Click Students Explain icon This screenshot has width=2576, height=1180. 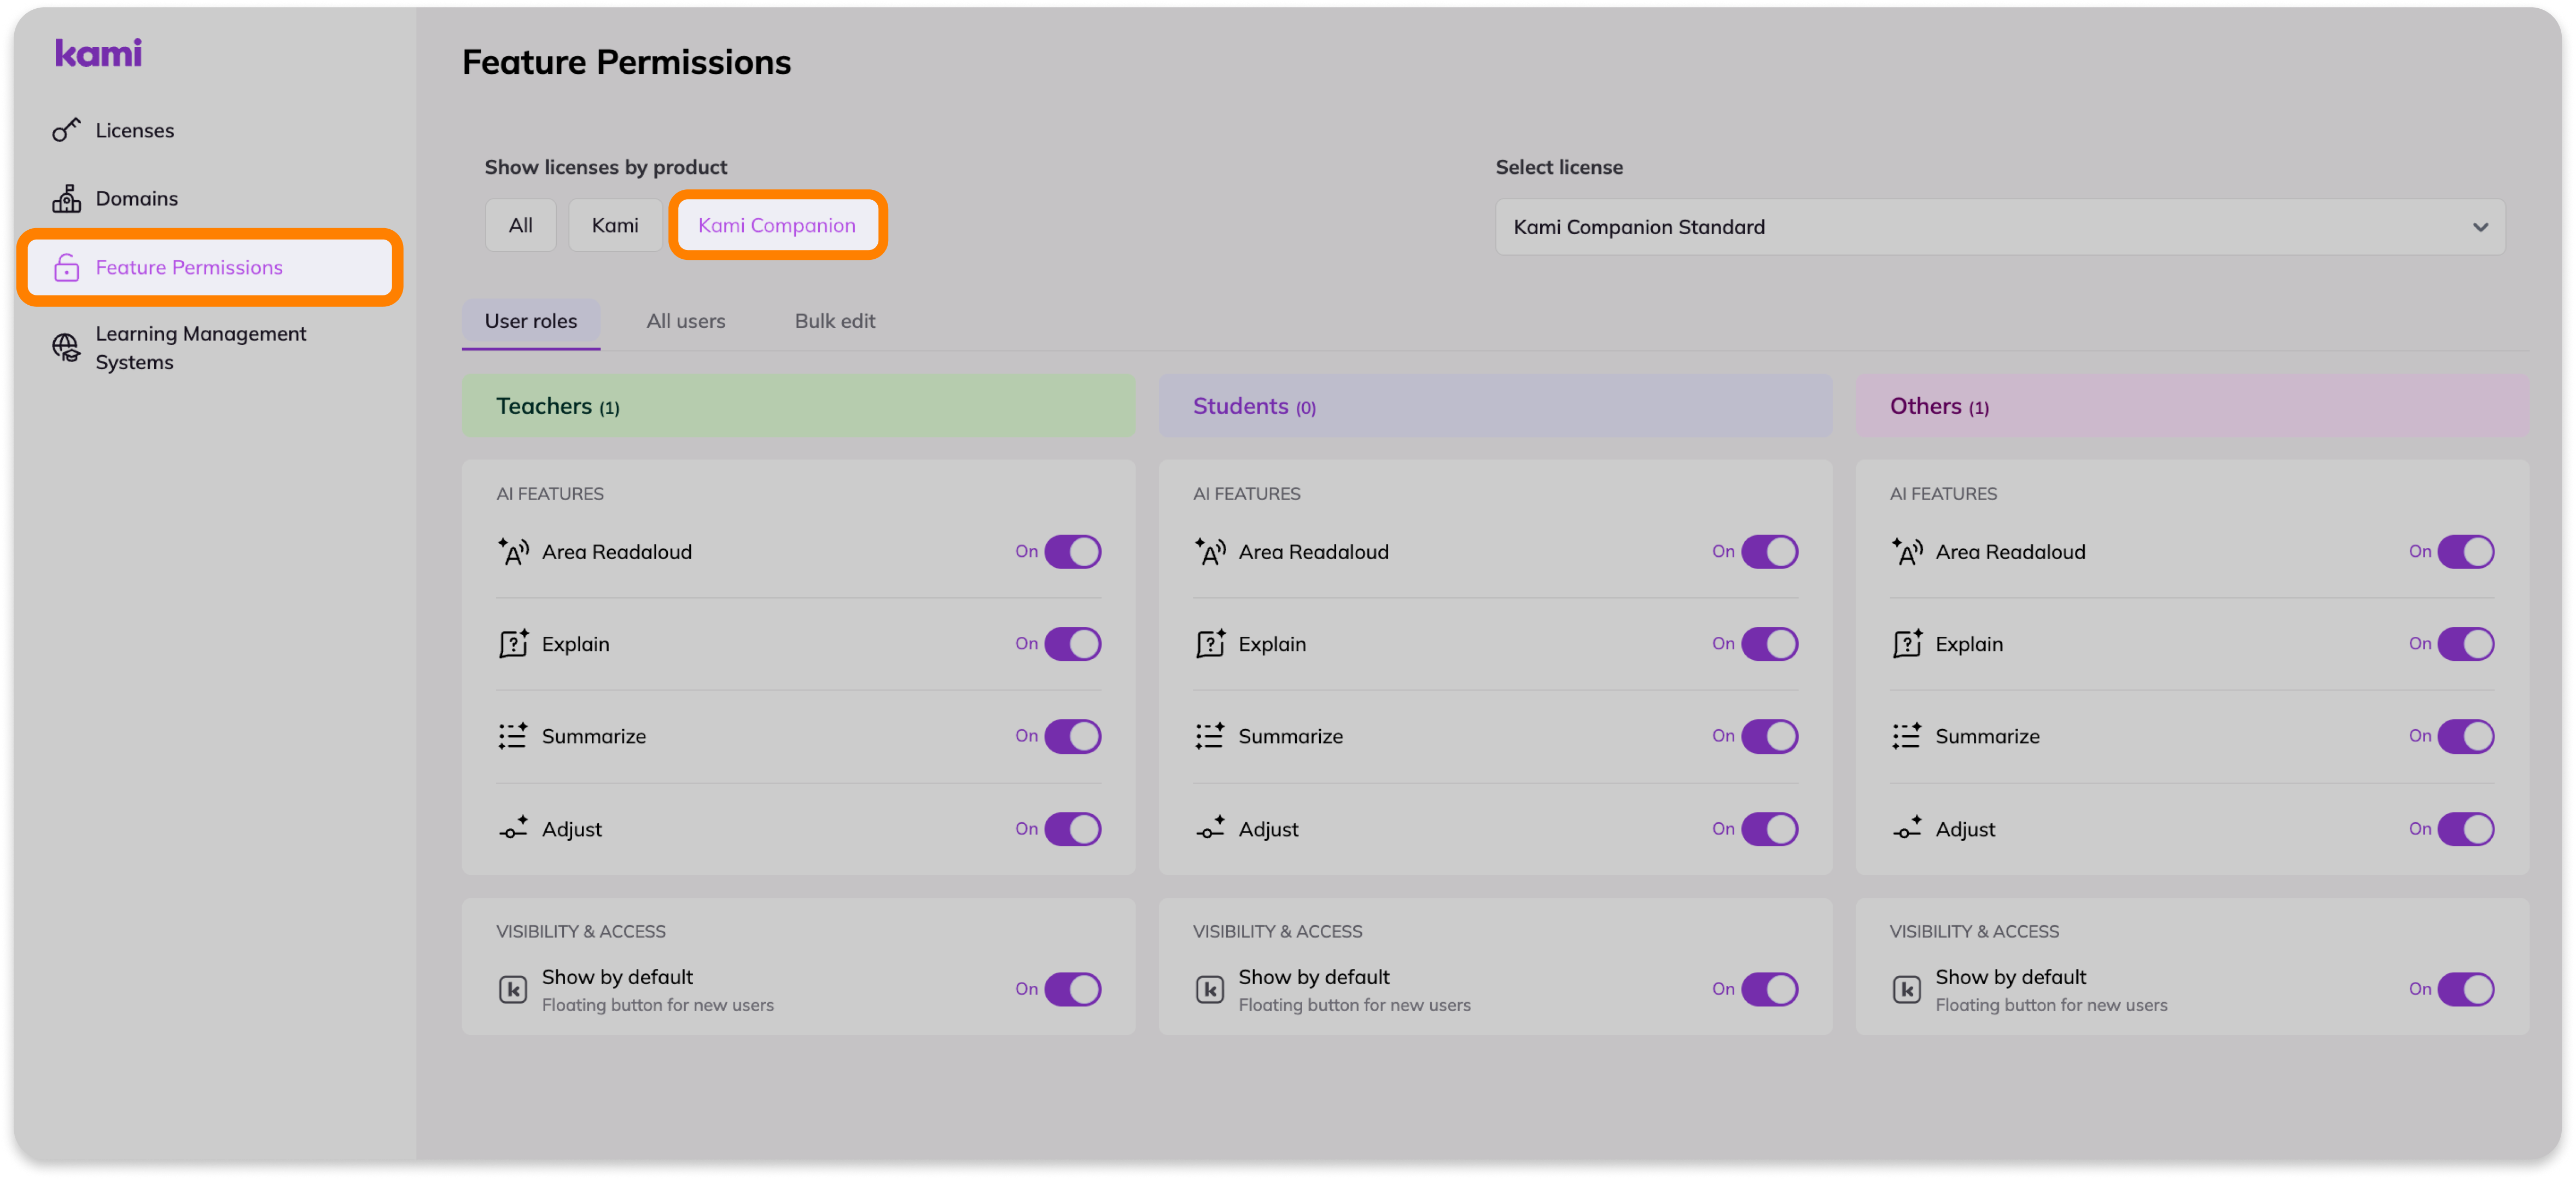(1210, 643)
